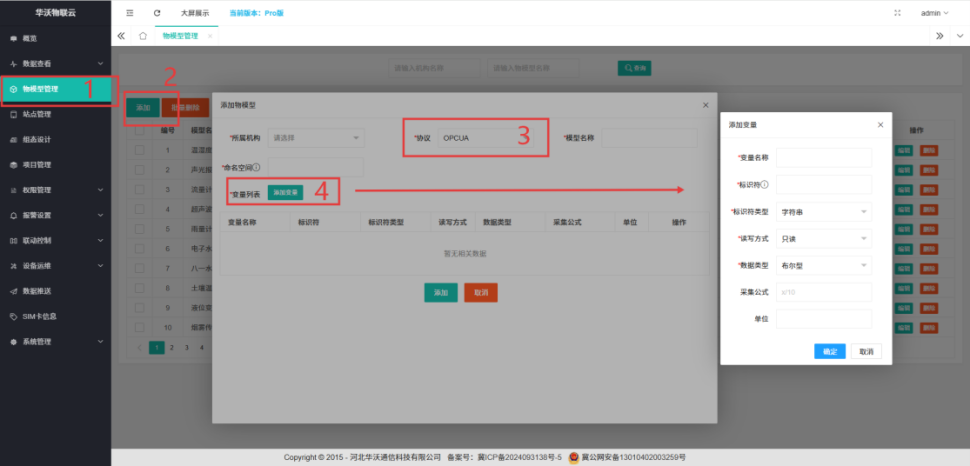Tick the checkbox for table row 1
The height and width of the screenshot is (466, 970).
coord(140,150)
